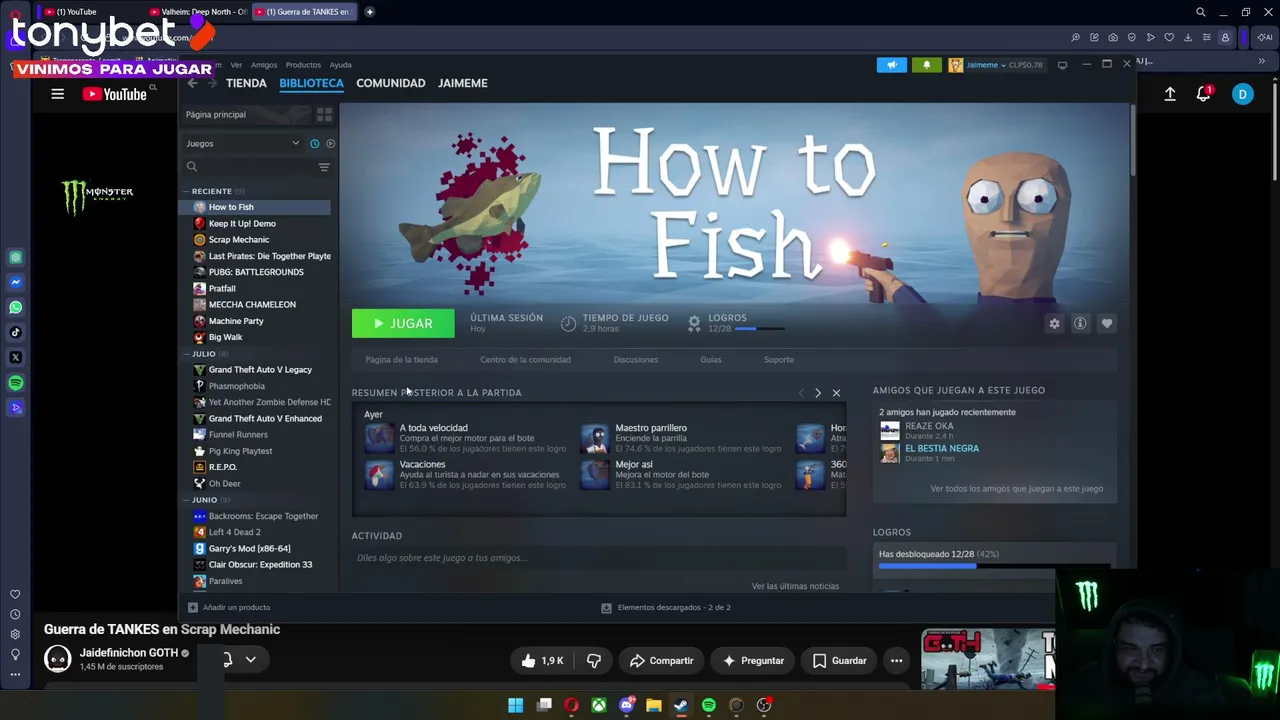The height and width of the screenshot is (720, 1280).
Task: Open the BIBLIOTECA tab
Action: click(x=311, y=83)
